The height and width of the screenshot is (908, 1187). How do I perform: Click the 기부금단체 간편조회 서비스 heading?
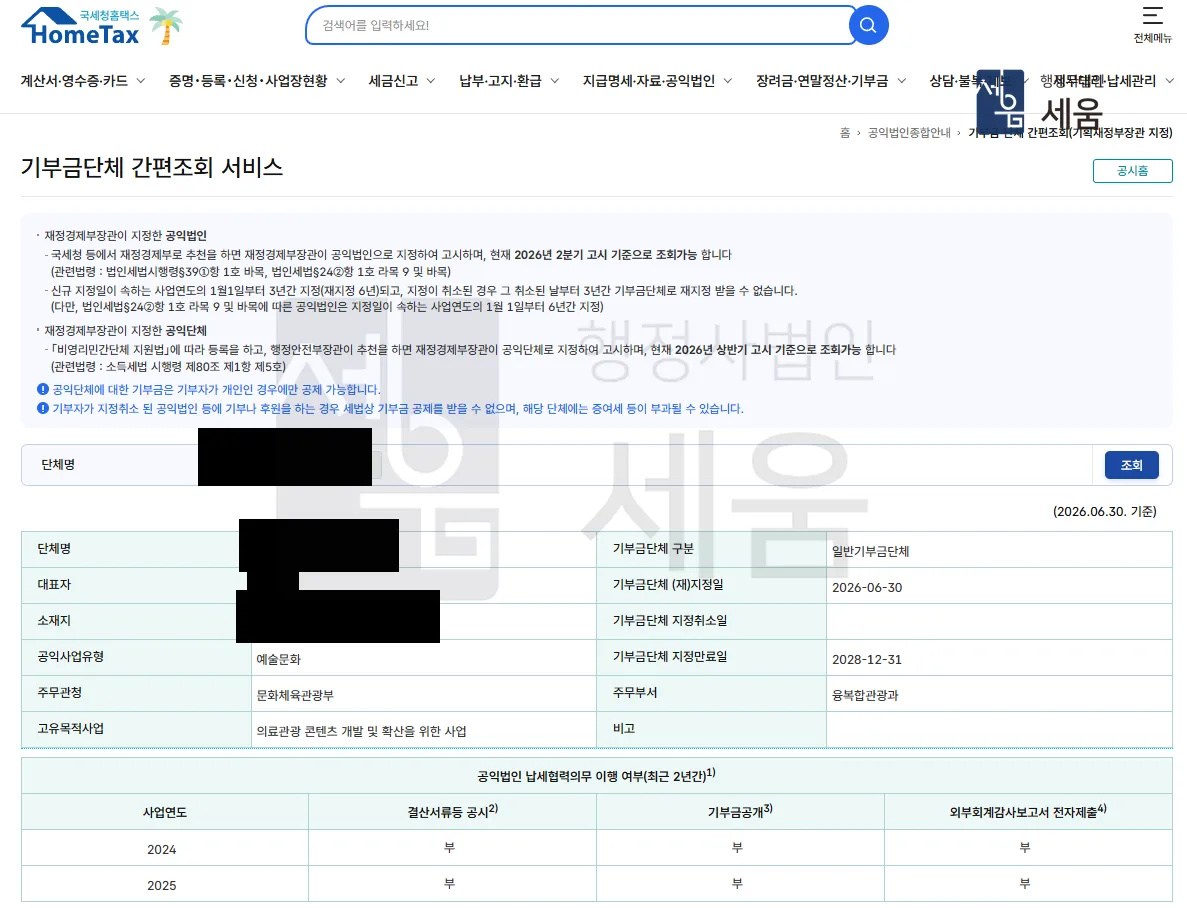[151, 167]
